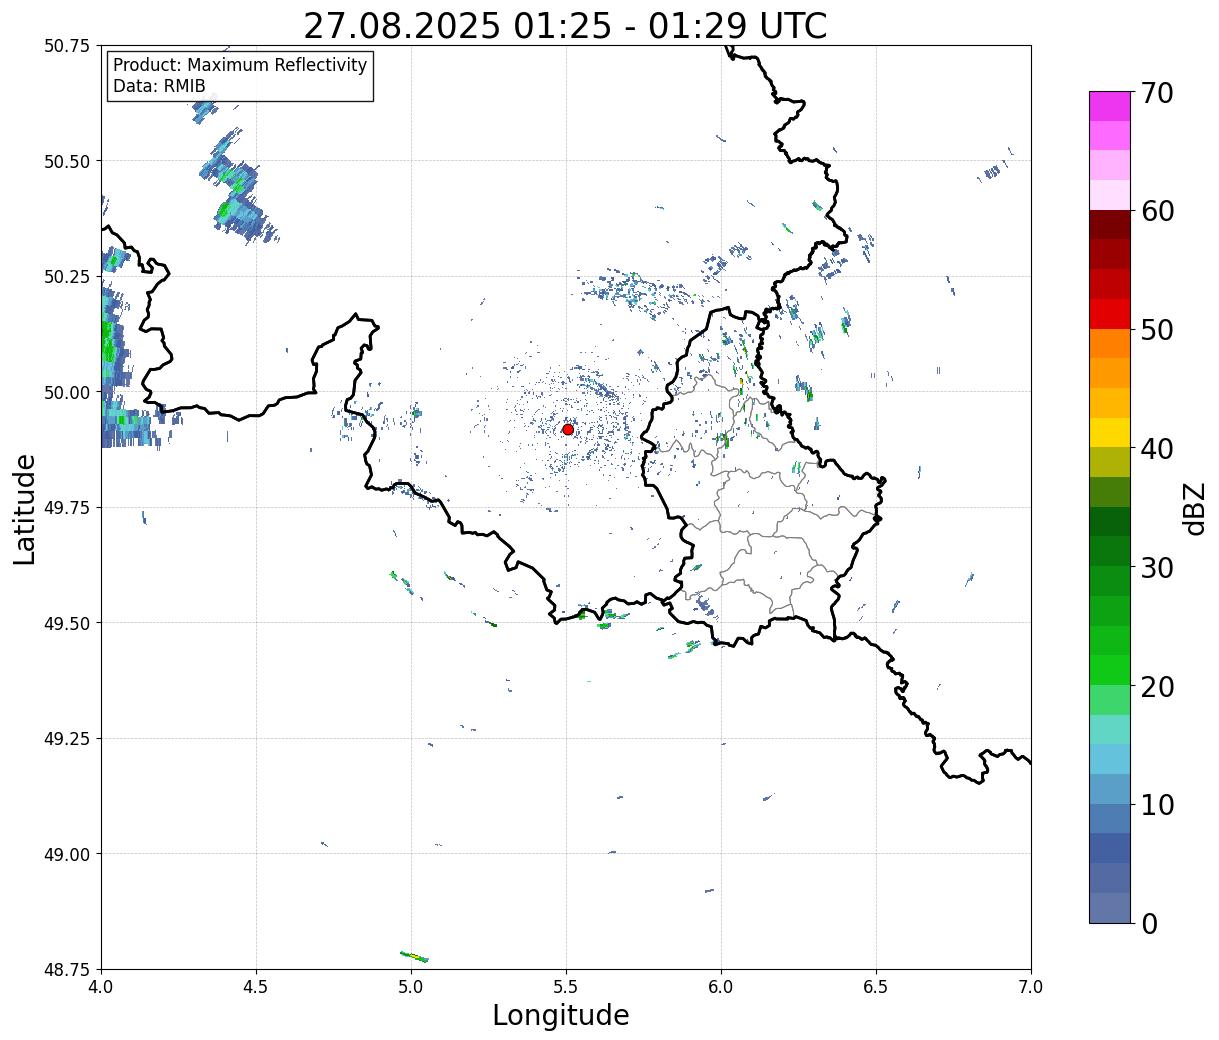Screen dimensions: 1219x1040
Task: Click the latitude tick label 50.25
Action: [x=67, y=277]
